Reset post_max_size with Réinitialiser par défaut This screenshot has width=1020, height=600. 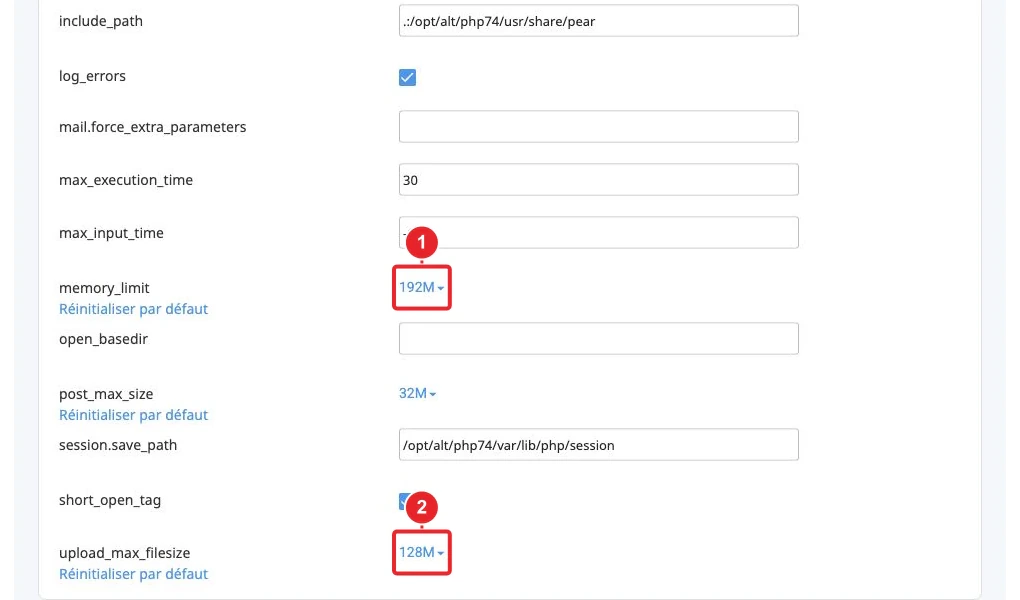point(133,415)
